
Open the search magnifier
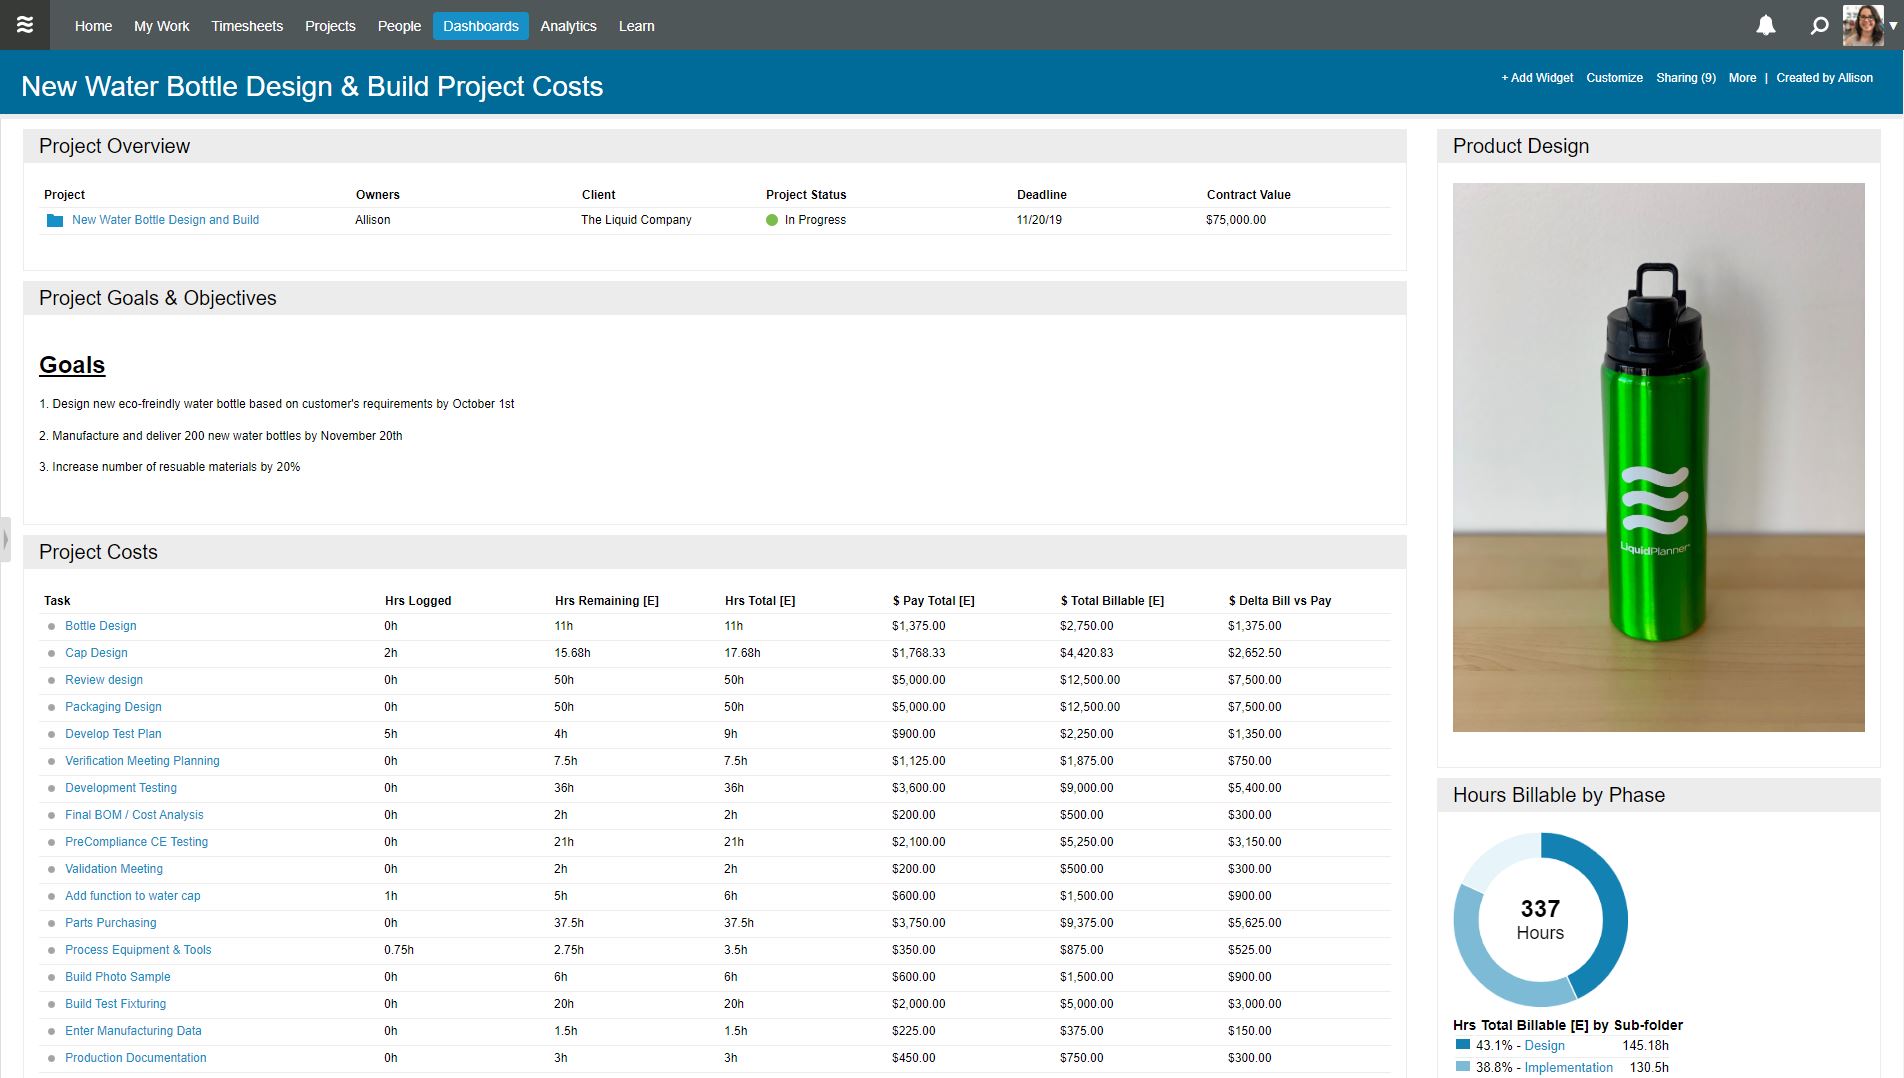(x=1819, y=26)
